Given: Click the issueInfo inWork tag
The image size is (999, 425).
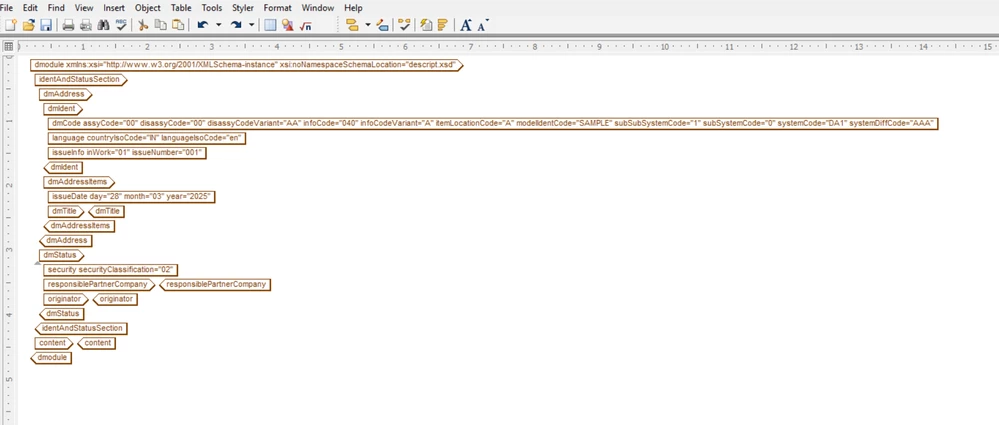Looking at the screenshot, I should click(x=127, y=153).
